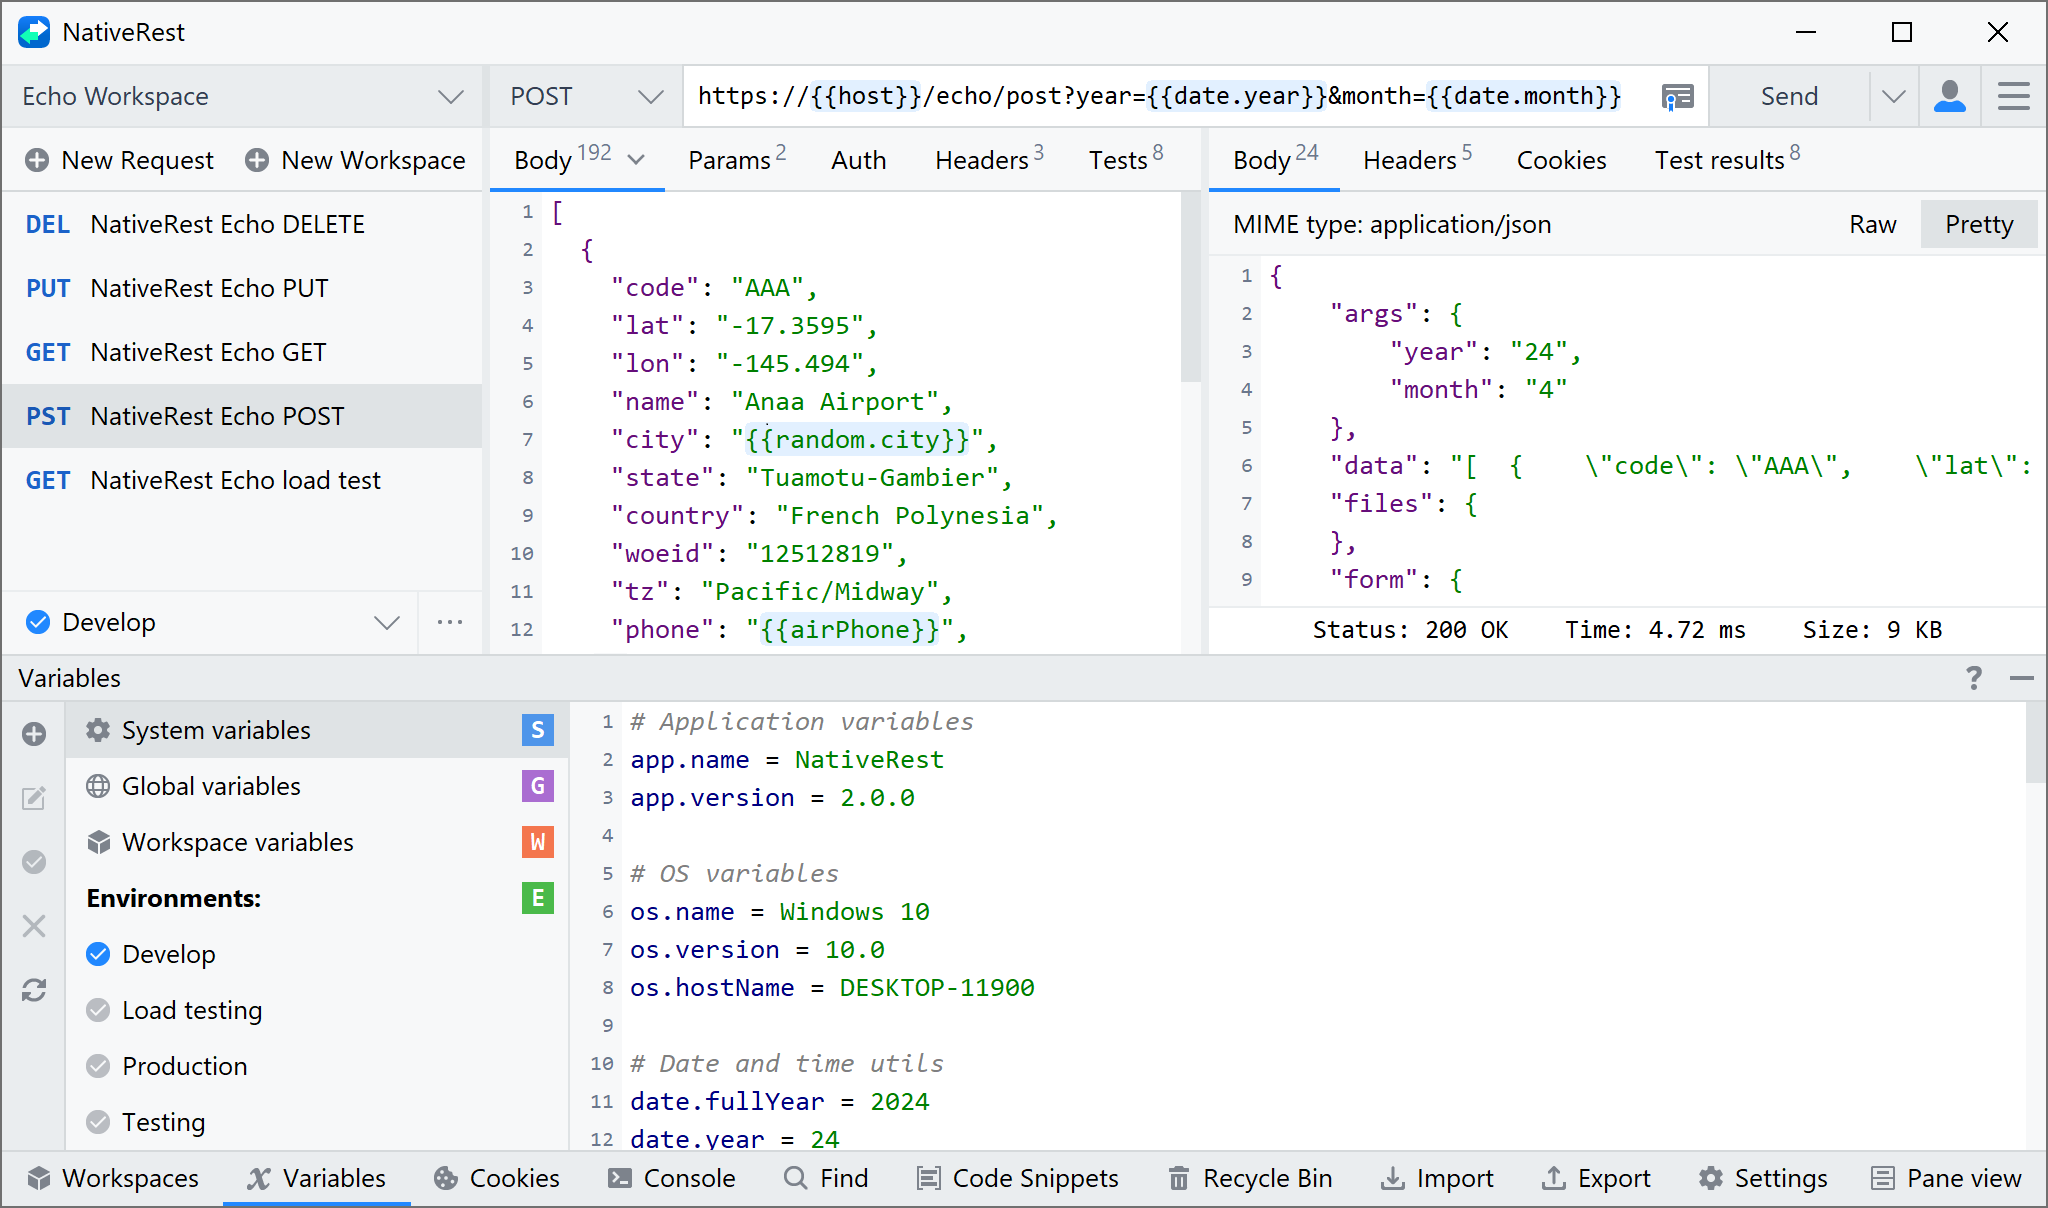This screenshot has height=1208, width=2048.
Task: Open Workspaces from bottom bar
Action: 113,1178
